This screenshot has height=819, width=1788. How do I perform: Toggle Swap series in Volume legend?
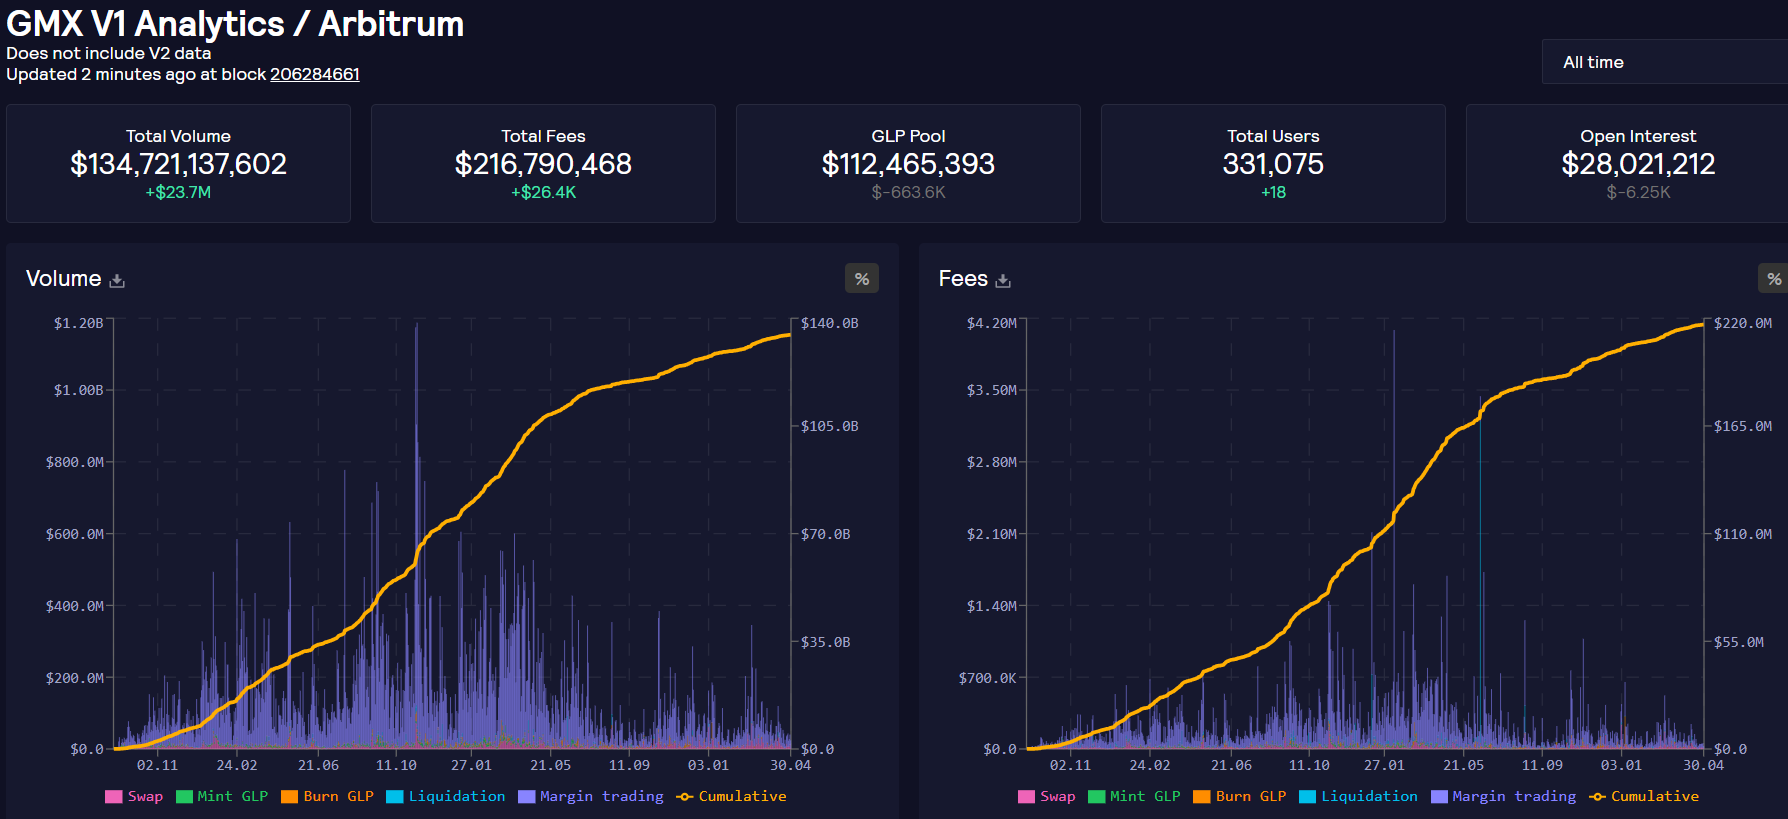pyautogui.click(x=134, y=796)
